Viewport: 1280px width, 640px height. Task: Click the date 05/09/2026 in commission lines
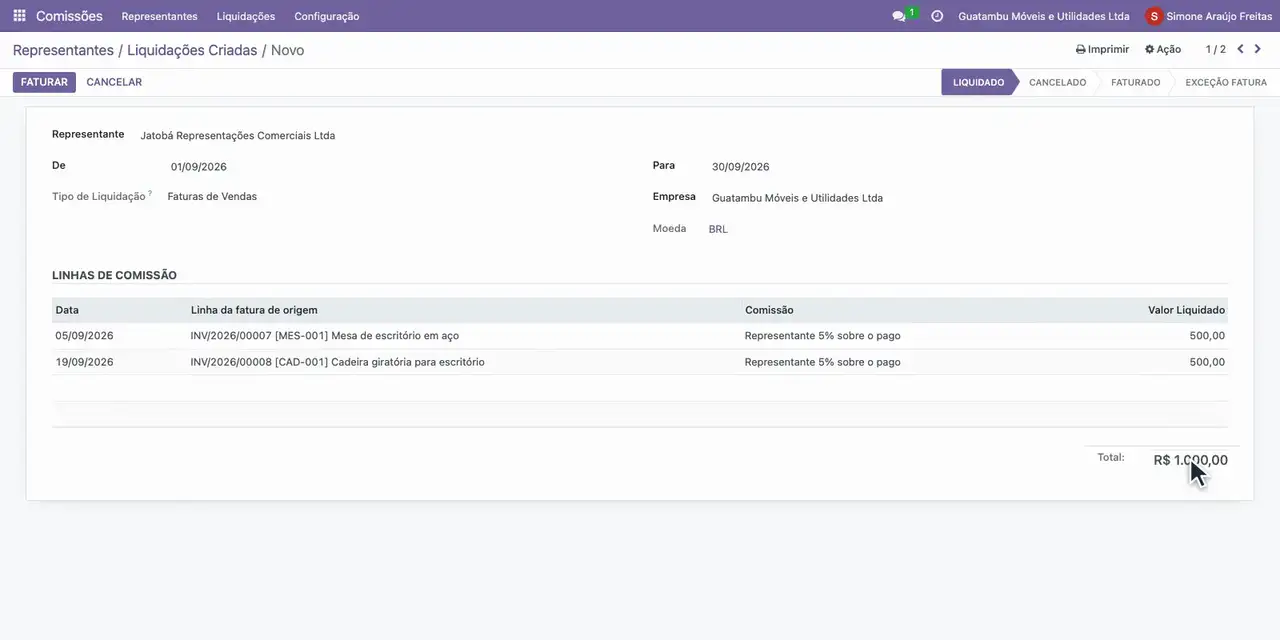click(x=84, y=336)
